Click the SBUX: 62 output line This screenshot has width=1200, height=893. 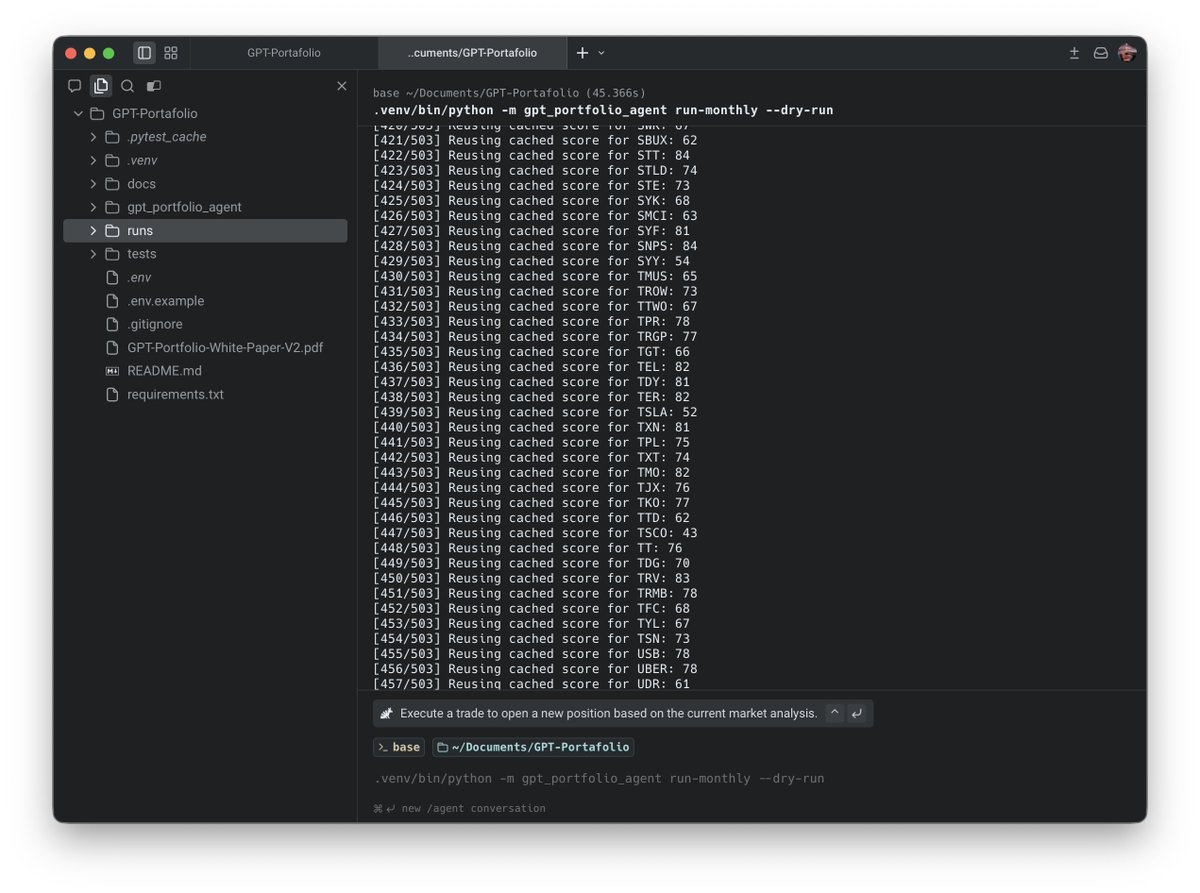[535, 140]
